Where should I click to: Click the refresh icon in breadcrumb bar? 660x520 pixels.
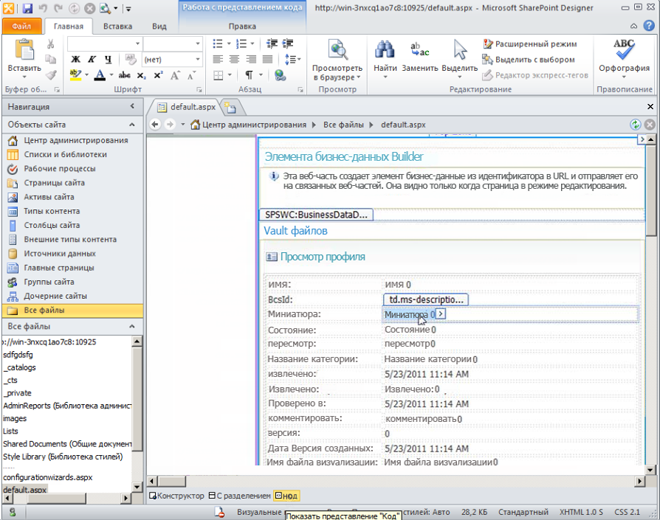click(x=635, y=125)
